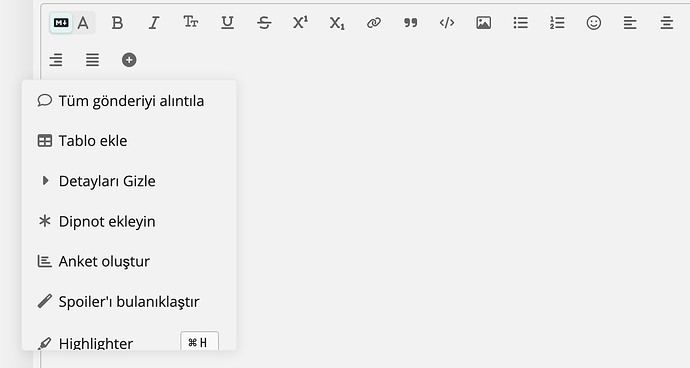Choose Tüm gönderiyi alıntıla
The height and width of the screenshot is (368, 690).
click(129, 101)
